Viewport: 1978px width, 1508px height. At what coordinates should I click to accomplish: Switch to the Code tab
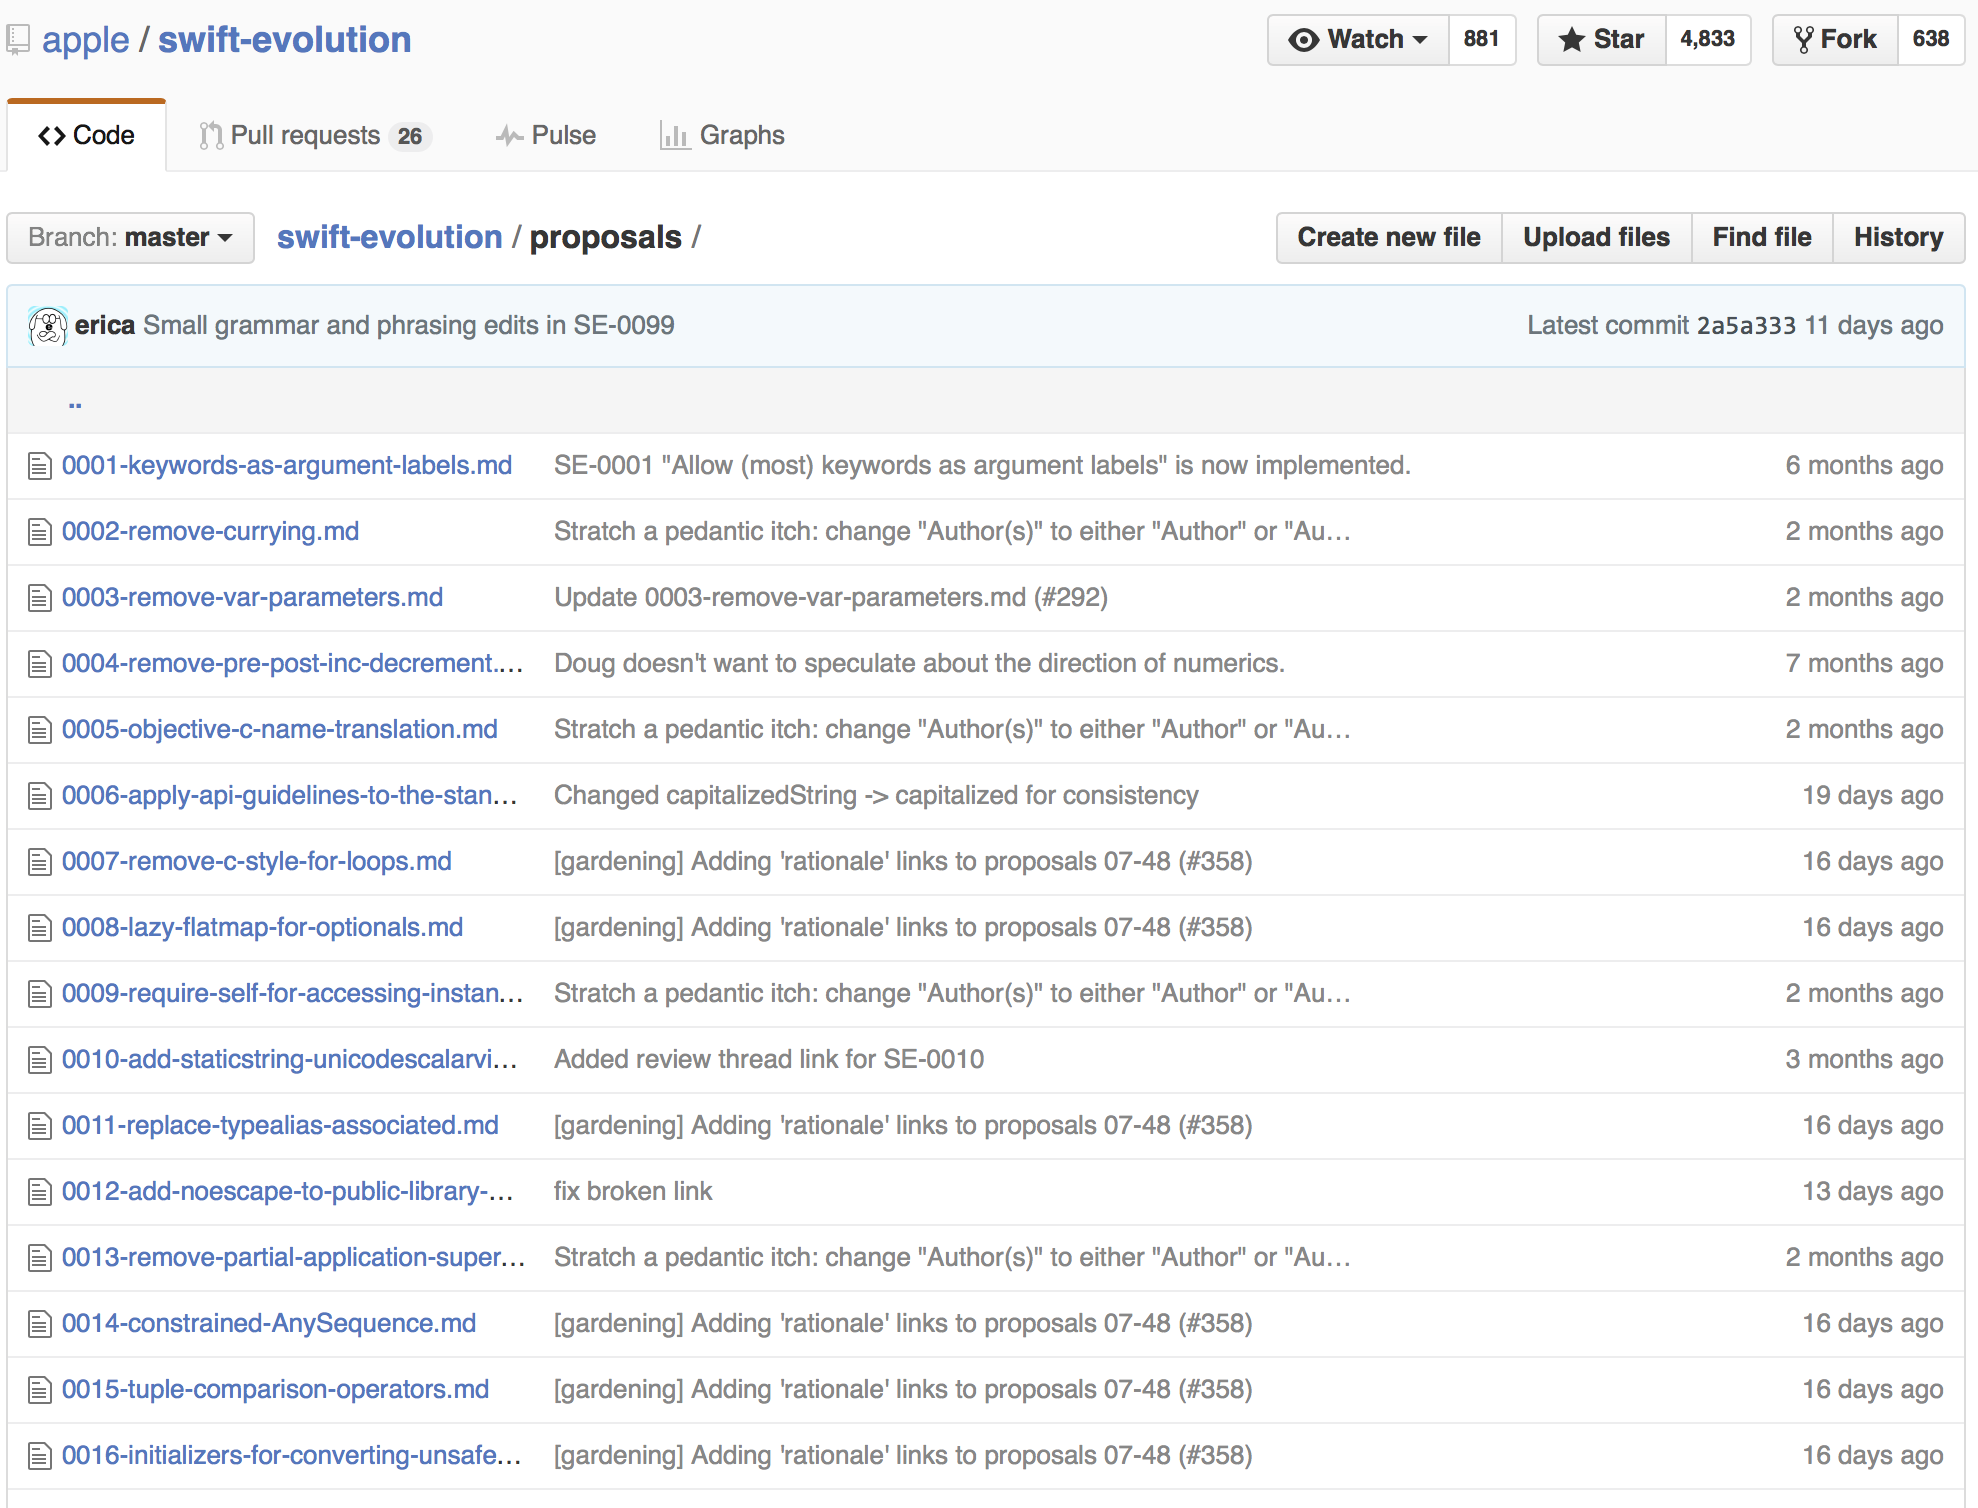pos(87,136)
